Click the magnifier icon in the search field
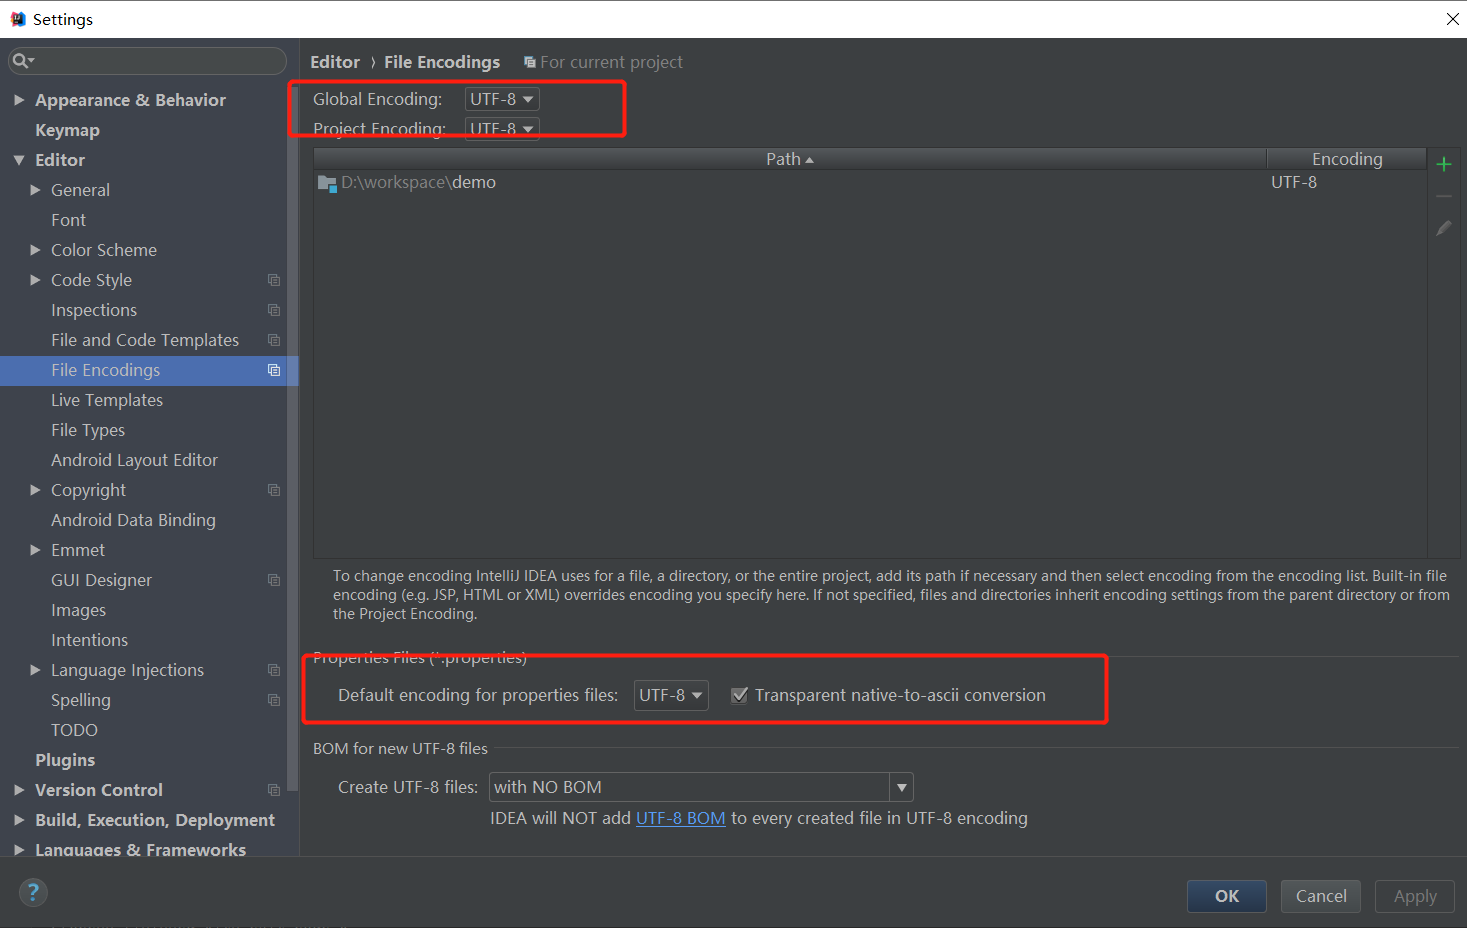Viewport: 1467px width, 928px height. click(22, 61)
